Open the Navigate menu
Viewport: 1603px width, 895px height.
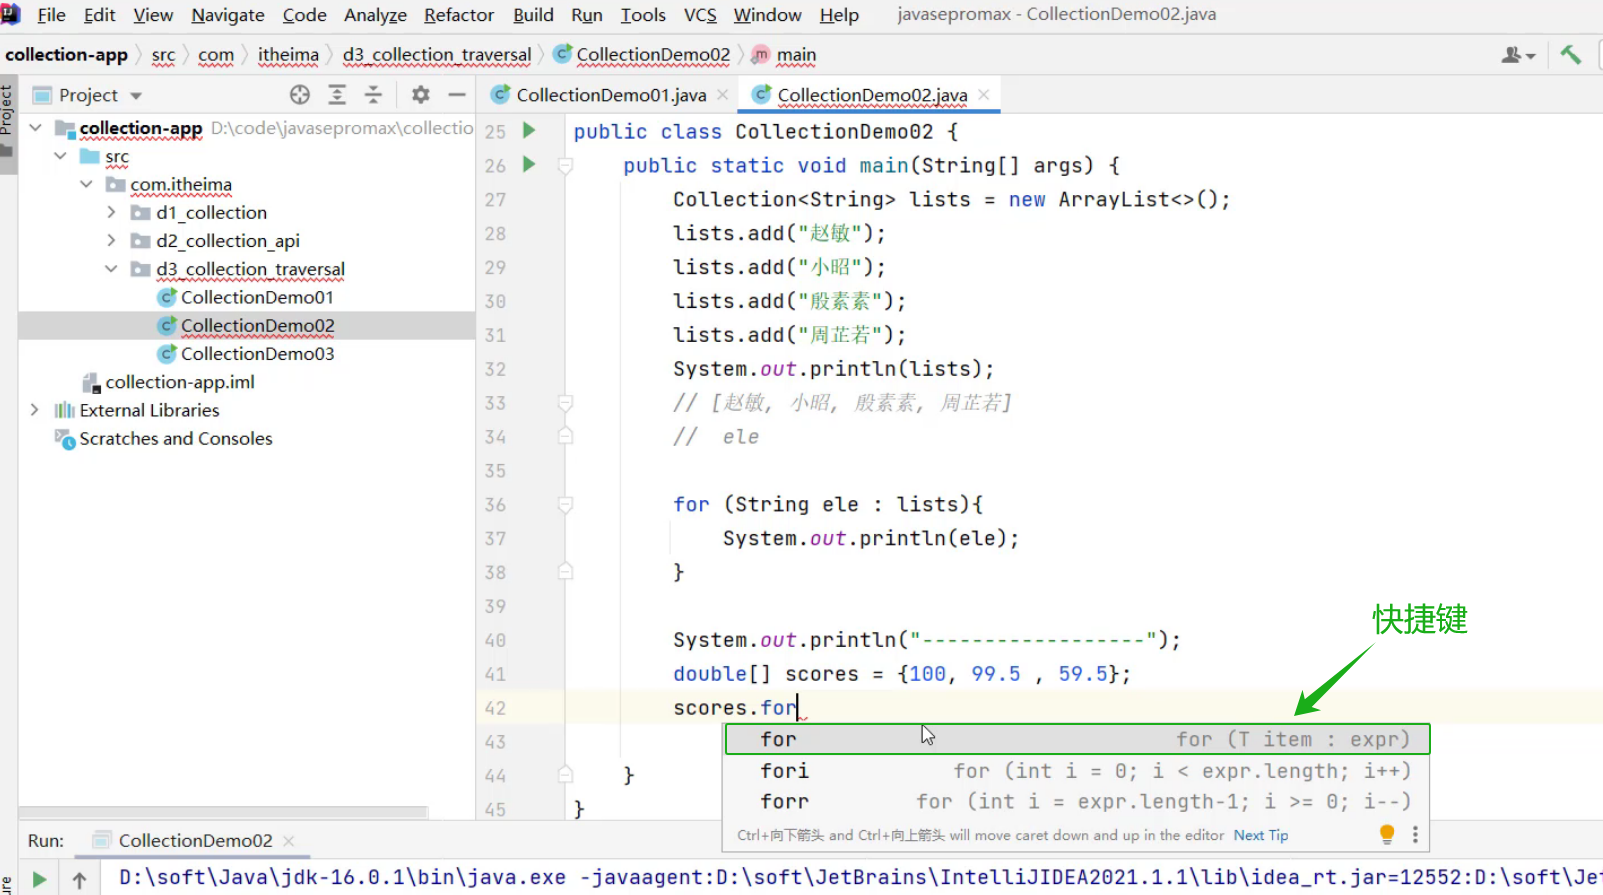228,15
